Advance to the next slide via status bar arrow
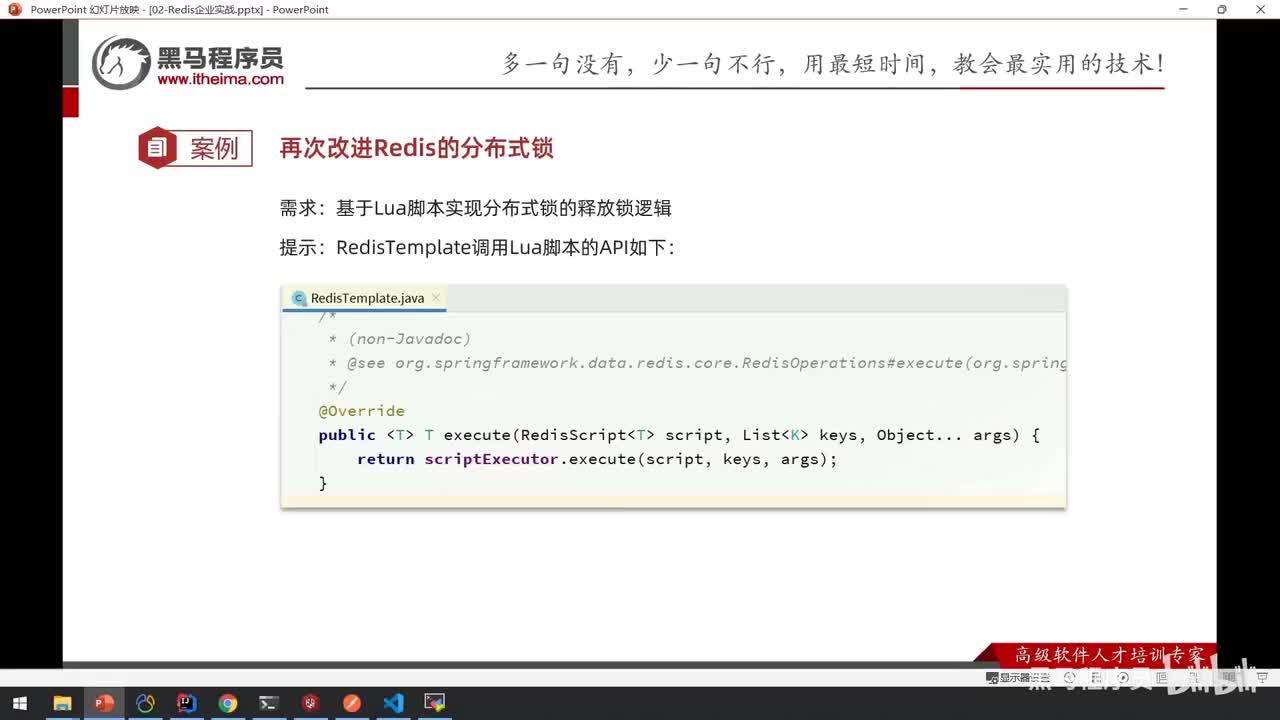1280x720 pixels. pyautogui.click(x=1123, y=678)
